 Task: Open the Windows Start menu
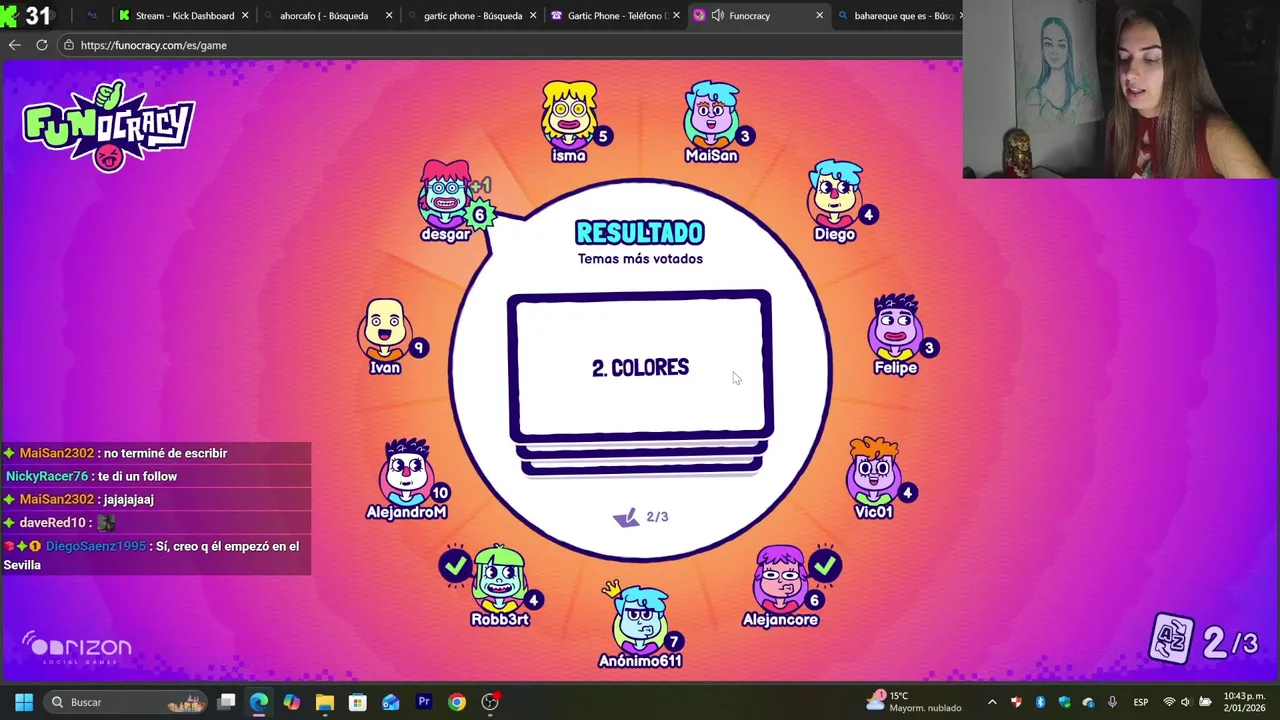point(24,702)
